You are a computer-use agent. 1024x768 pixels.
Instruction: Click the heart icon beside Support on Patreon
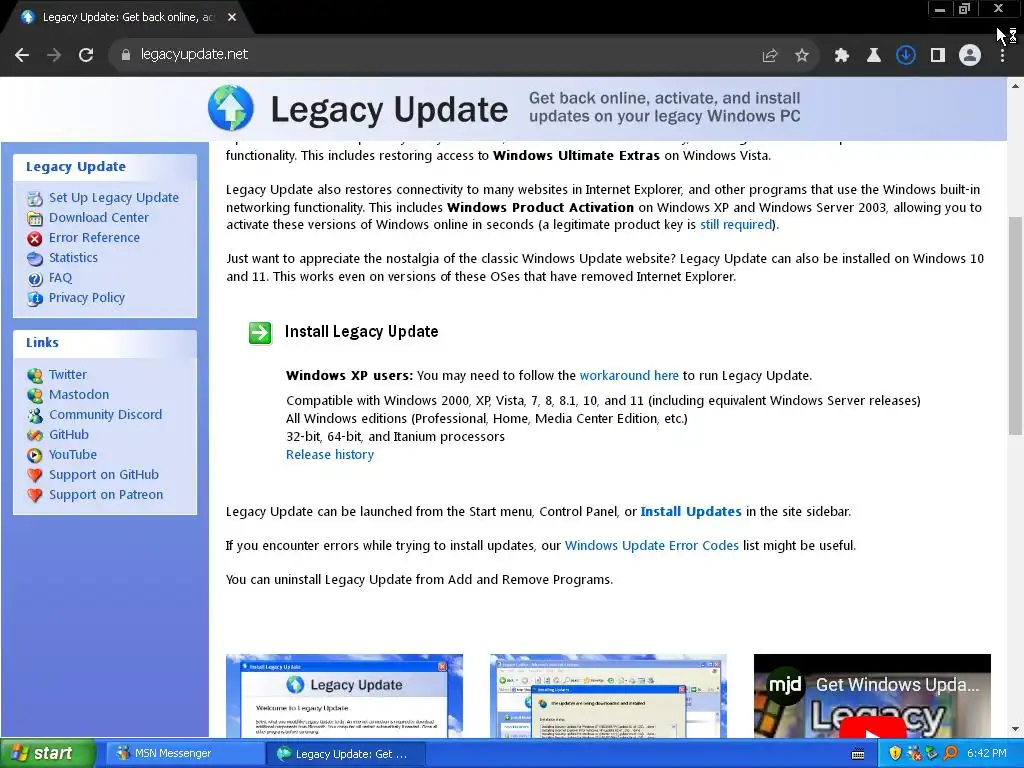point(35,496)
